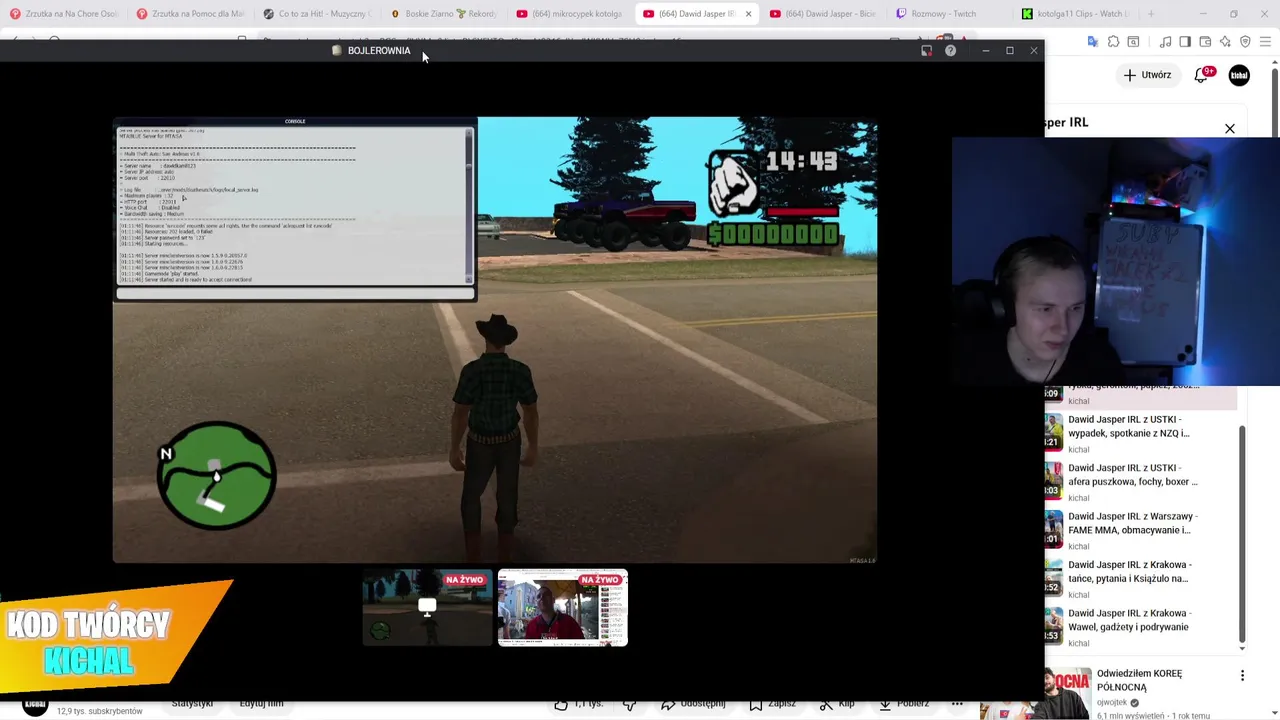Click the money counter $00000000
1280x720 pixels.
[x=773, y=235]
